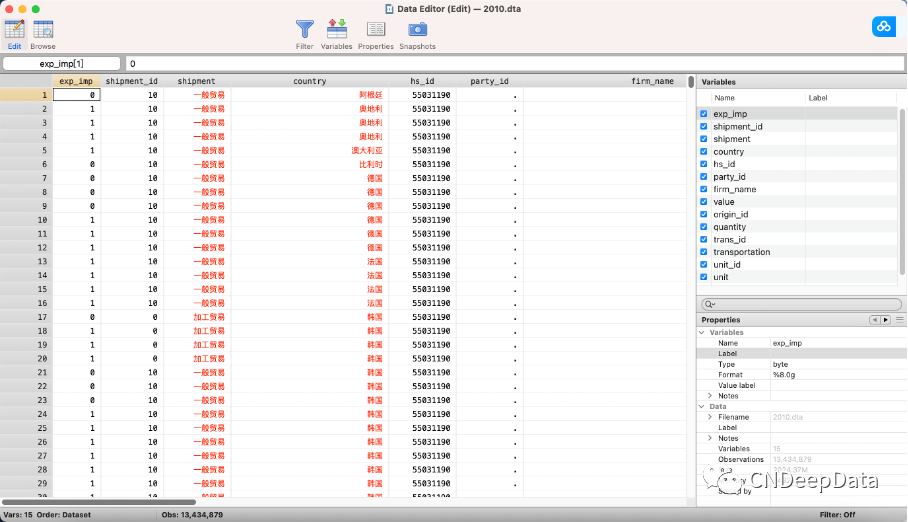Select unit in the variables list

point(720,278)
